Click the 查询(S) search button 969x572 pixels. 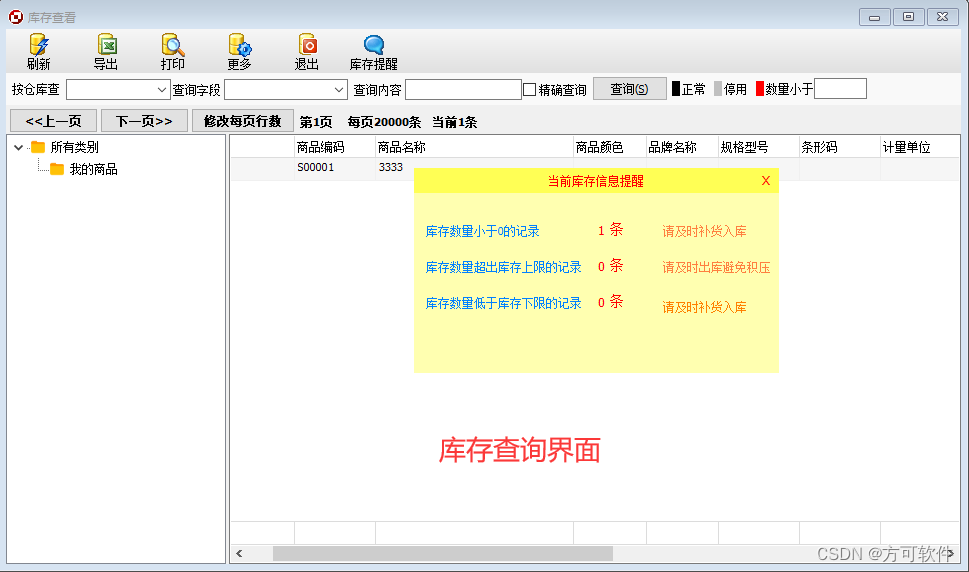630,89
